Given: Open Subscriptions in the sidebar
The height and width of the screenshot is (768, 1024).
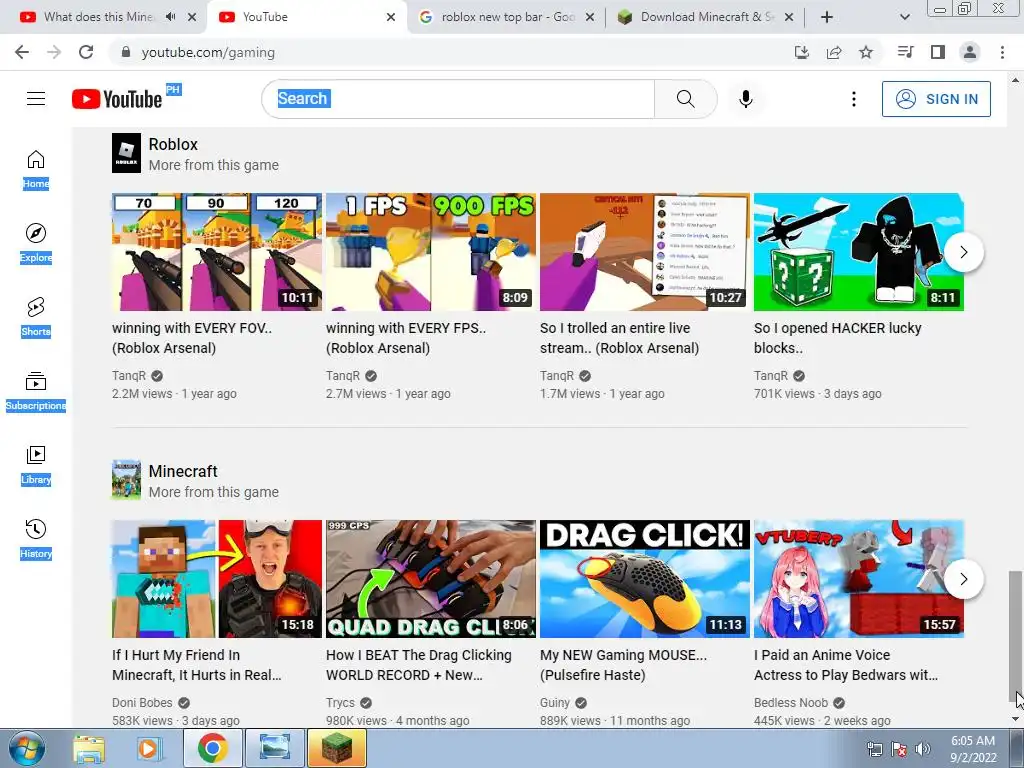Looking at the screenshot, I should [36, 391].
